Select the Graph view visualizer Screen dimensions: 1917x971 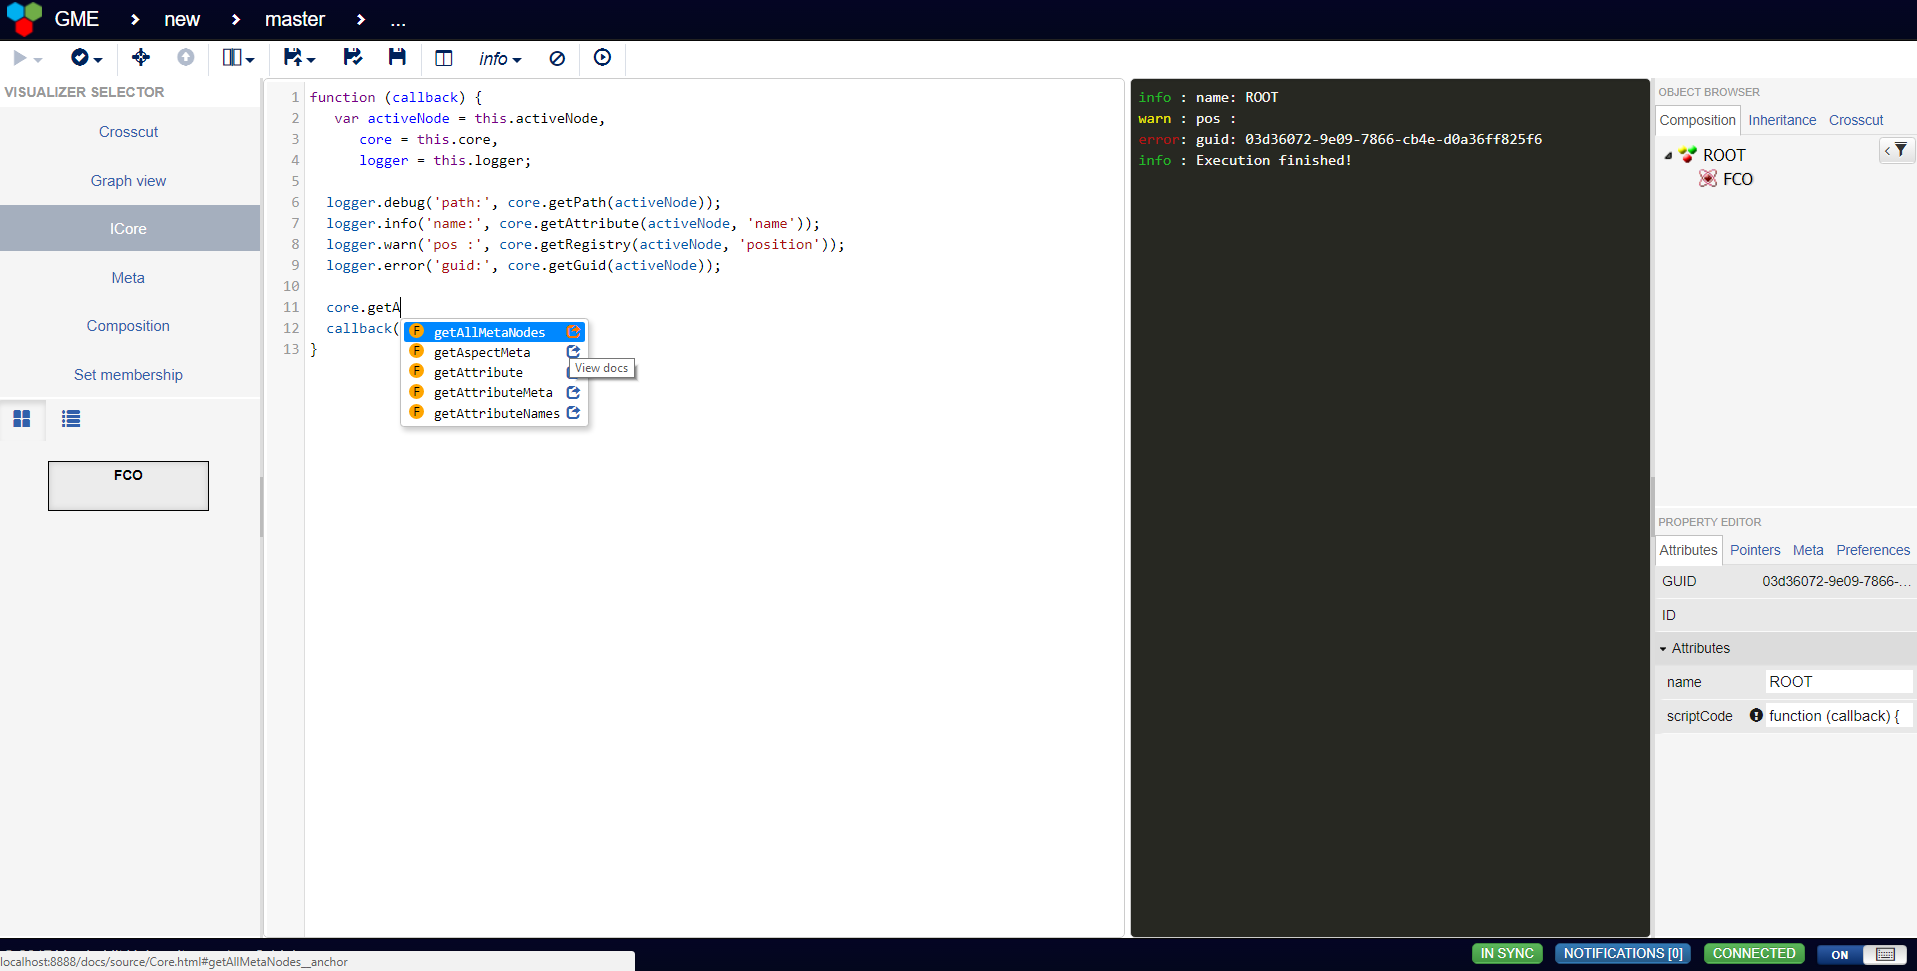point(128,181)
